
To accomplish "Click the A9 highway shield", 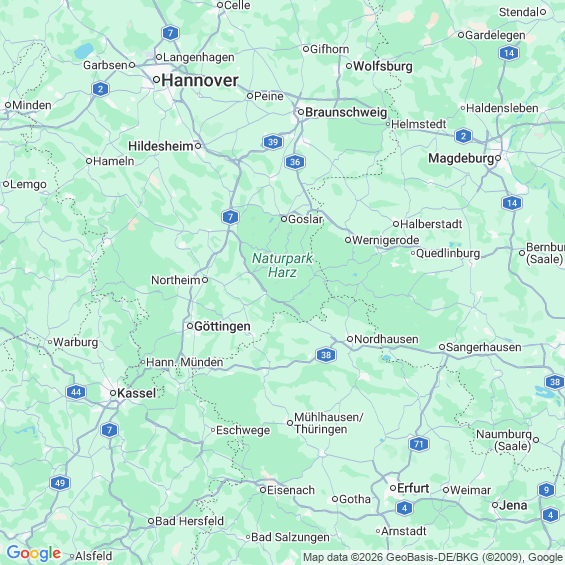I will pos(546,490).
